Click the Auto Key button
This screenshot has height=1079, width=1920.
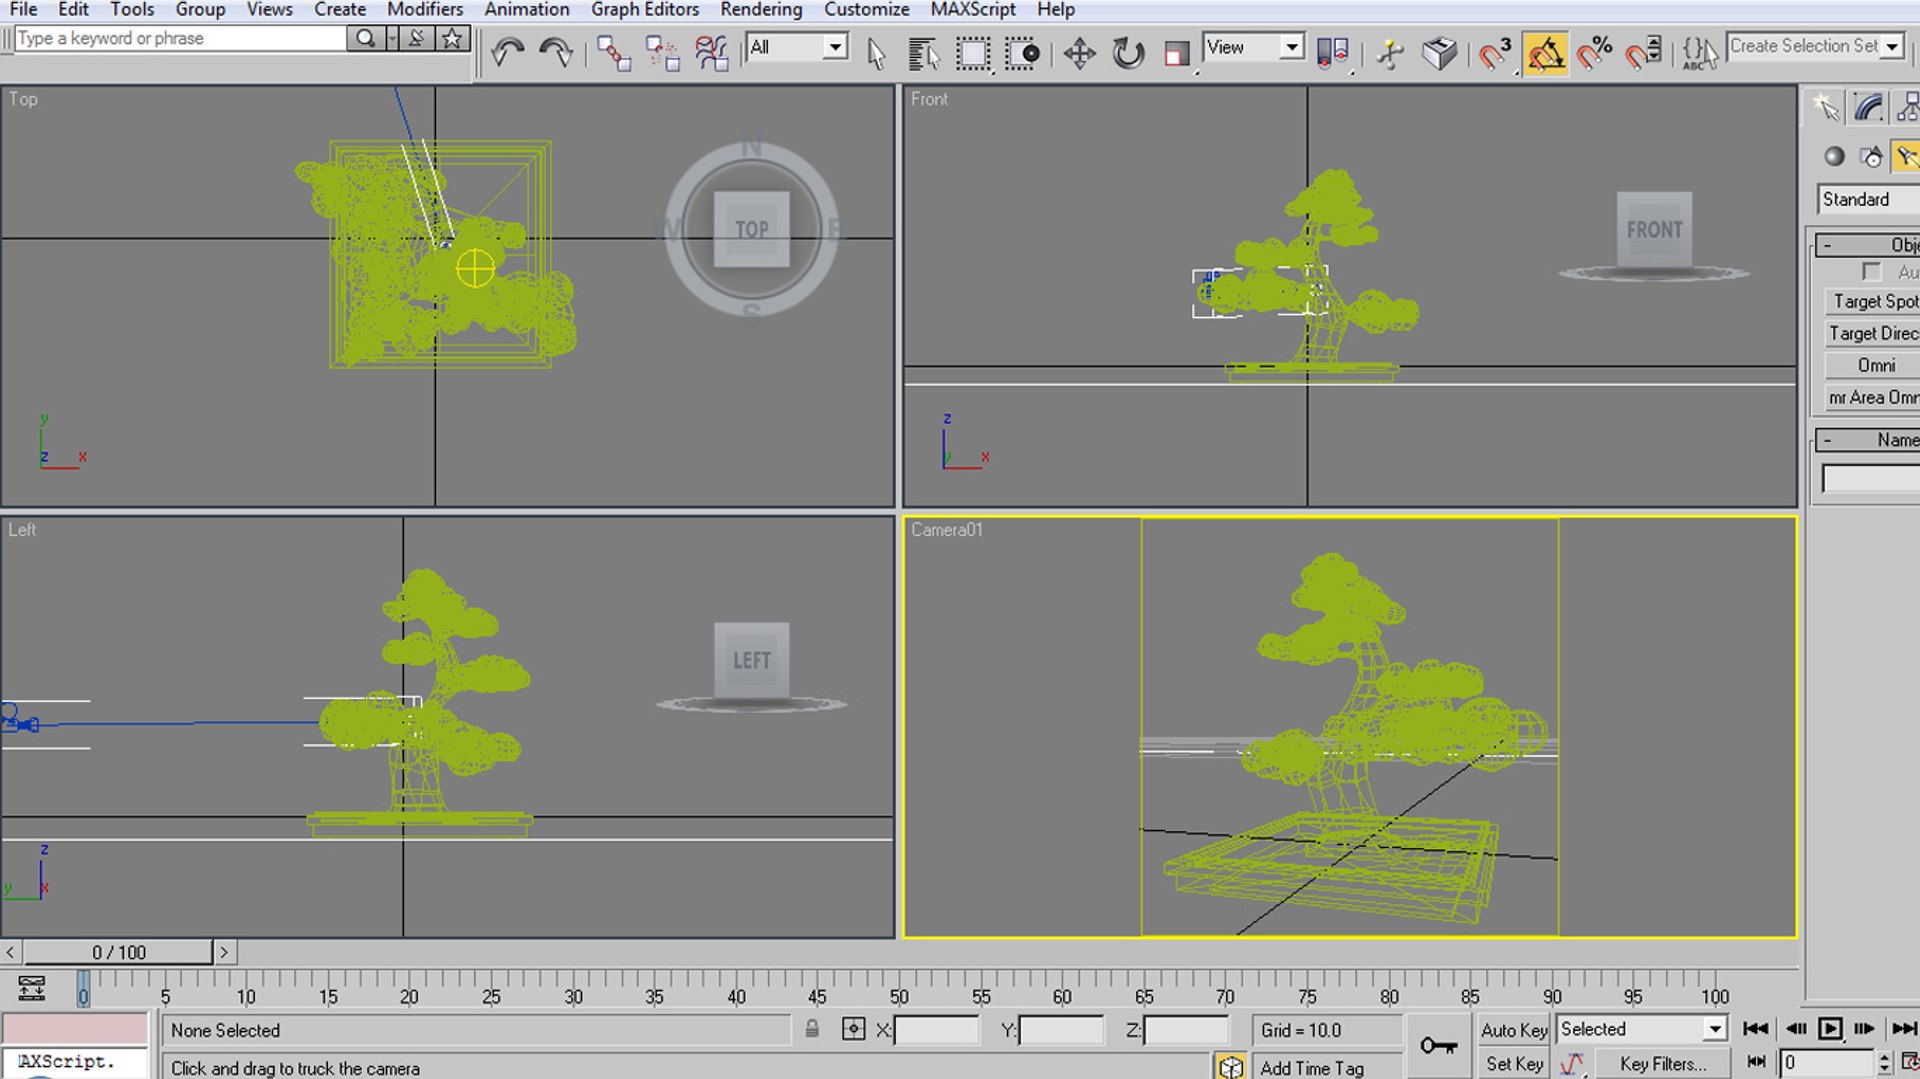click(x=1514, y=1030)
